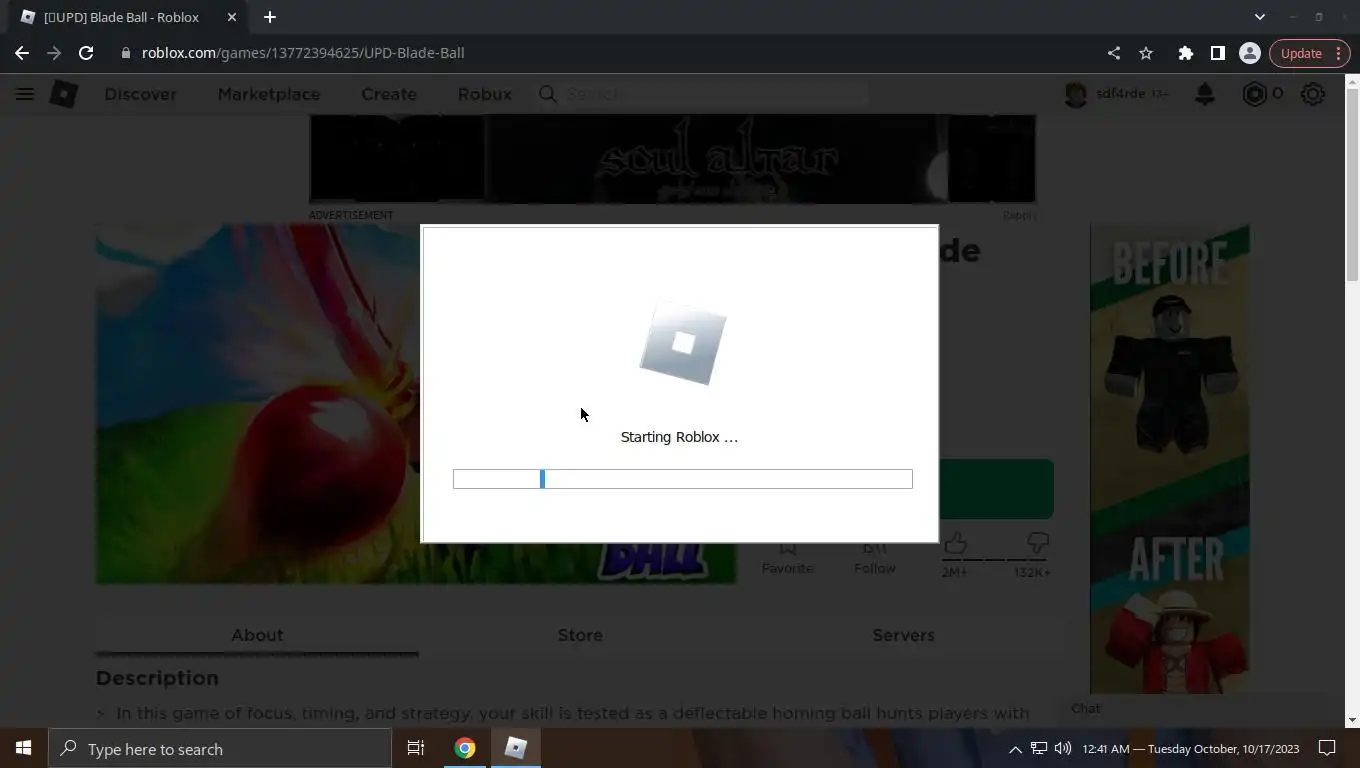1360x768 pixels.
Task: Click the Roblox logo home icon
Action: pos(64,94)
